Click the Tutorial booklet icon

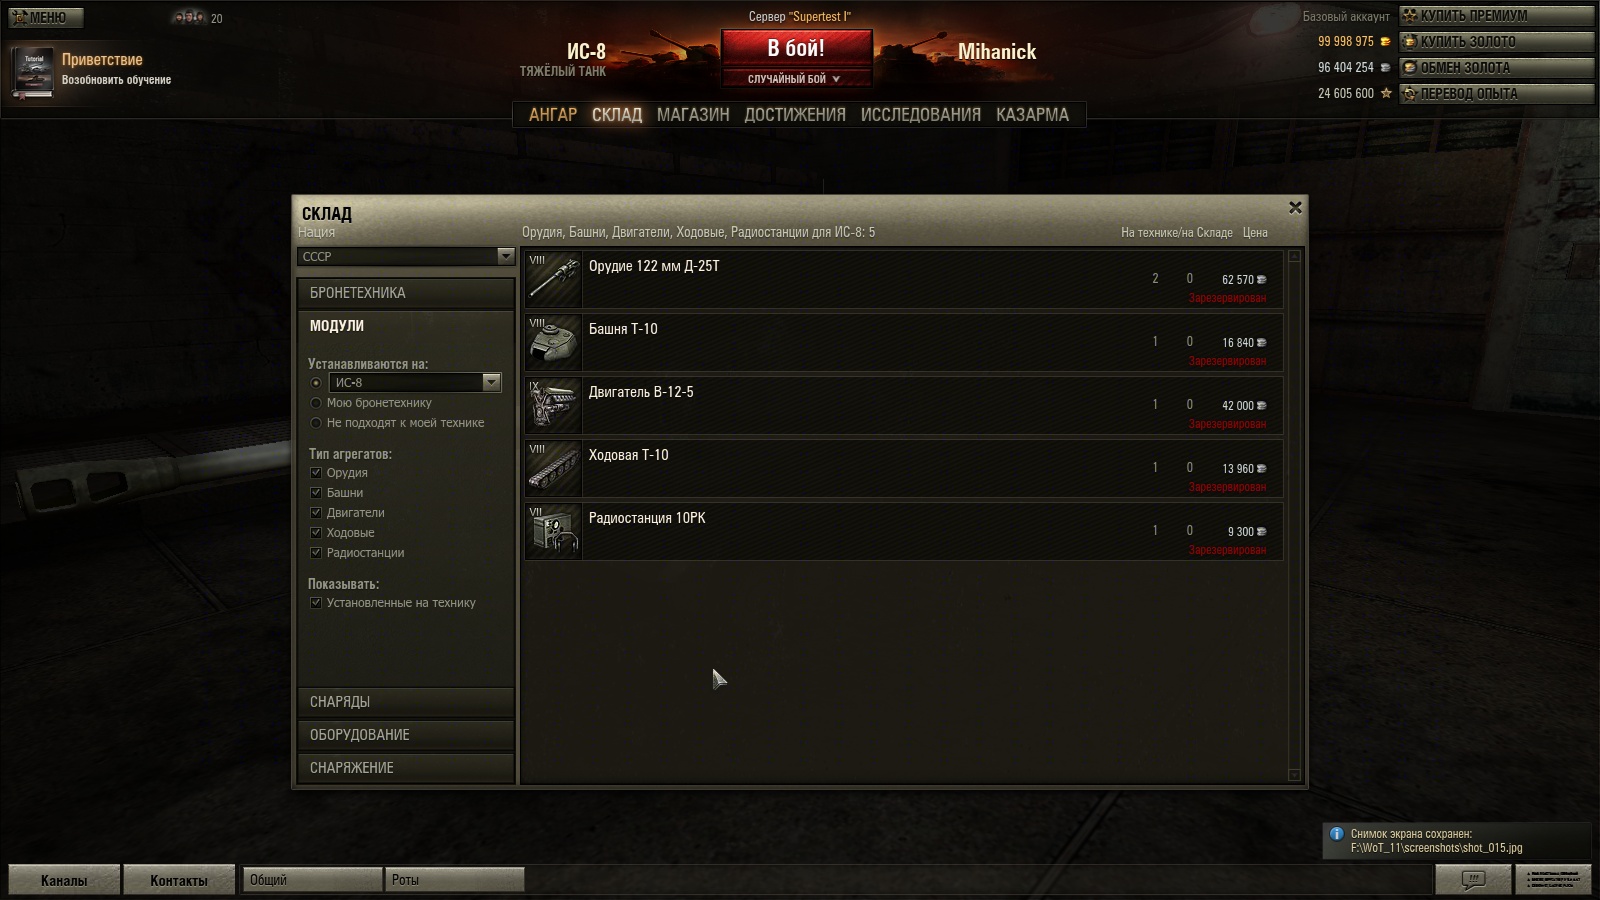point(33,73)
